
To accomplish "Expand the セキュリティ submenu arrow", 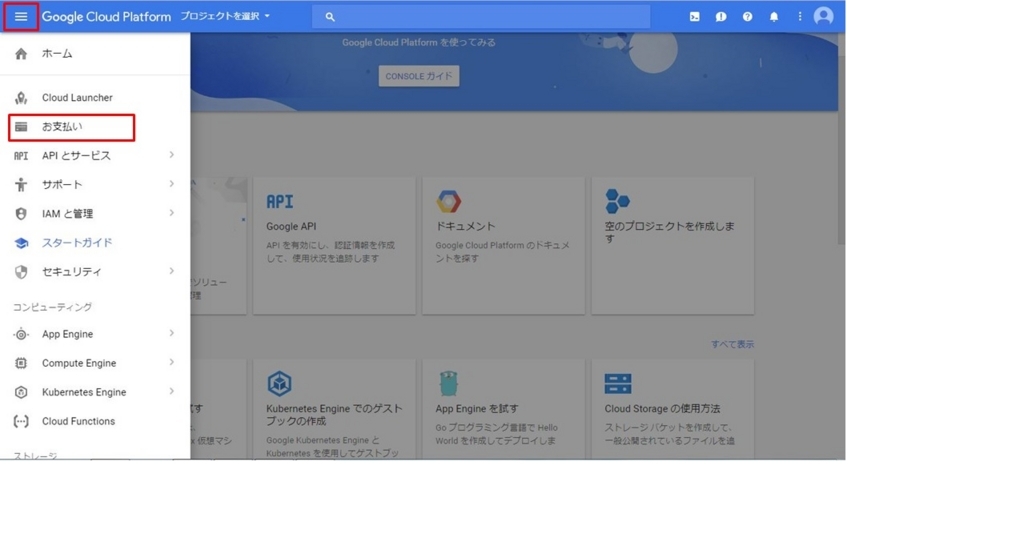I will pyautogui.click(x=172, y=271).
